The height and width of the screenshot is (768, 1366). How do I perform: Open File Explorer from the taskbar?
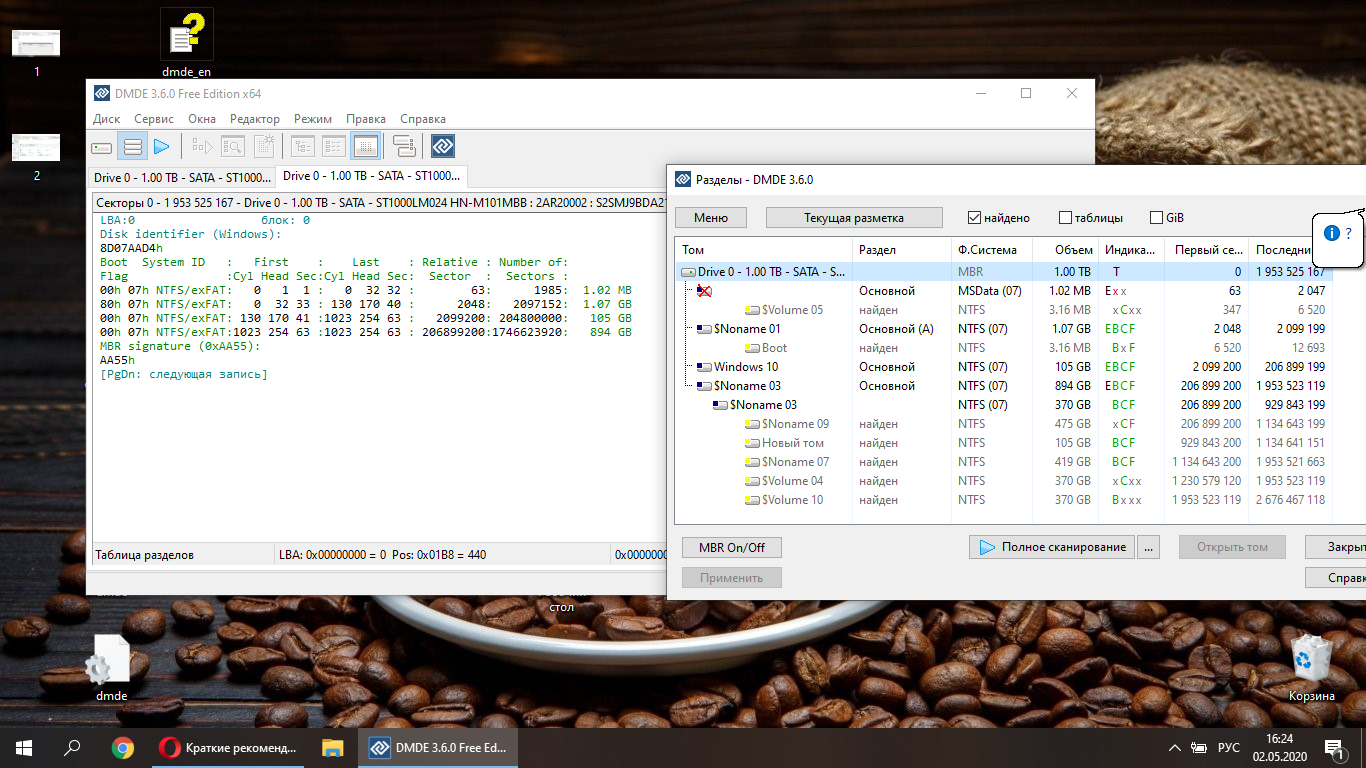pos(333,747)
